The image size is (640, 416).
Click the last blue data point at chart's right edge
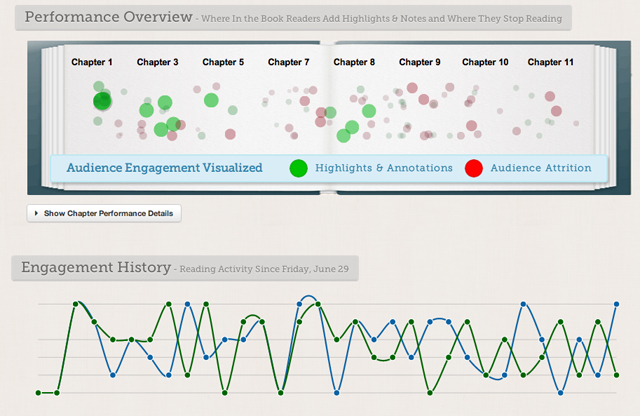click(x=616, y=303)
